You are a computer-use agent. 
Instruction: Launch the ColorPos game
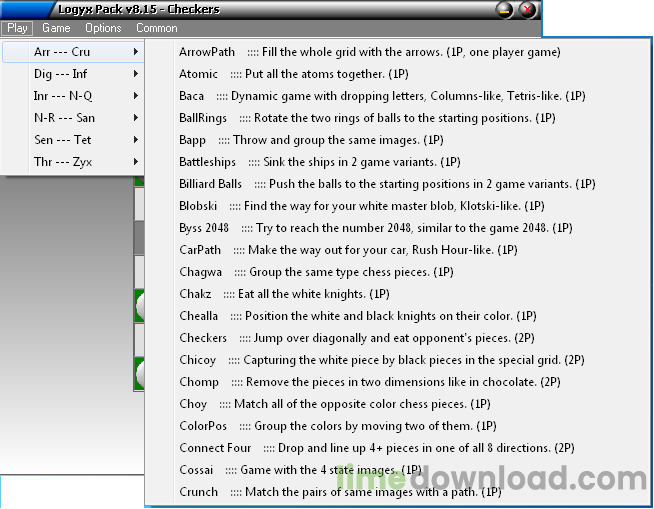[x=398, y=426]
